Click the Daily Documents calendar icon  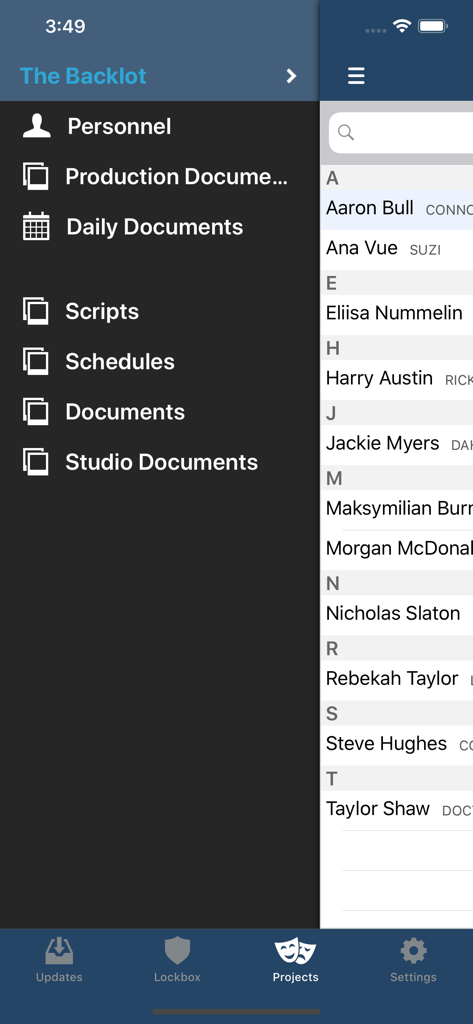pyautogui.click(x=36, y=227)
